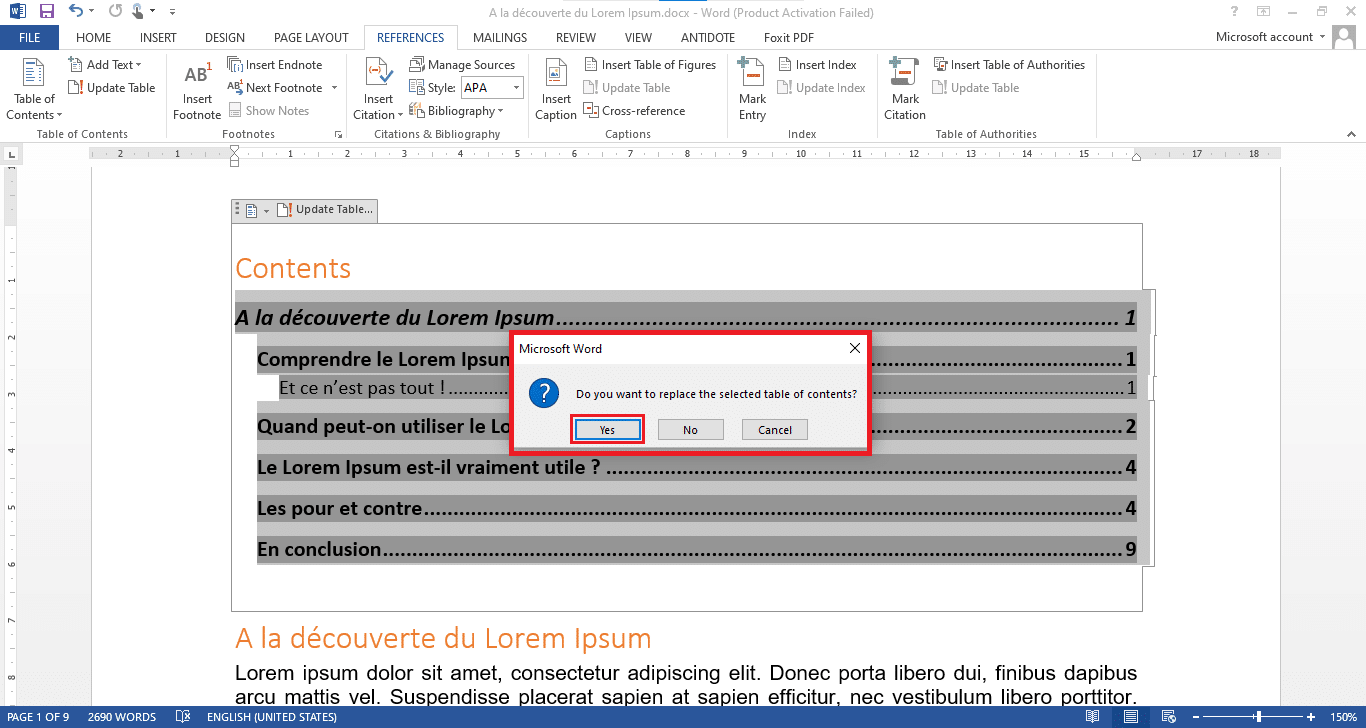The height and width of the screenshot is (728, 1366).
Task: Close the Microsoft Word dialog
Action: coord(854,348)
